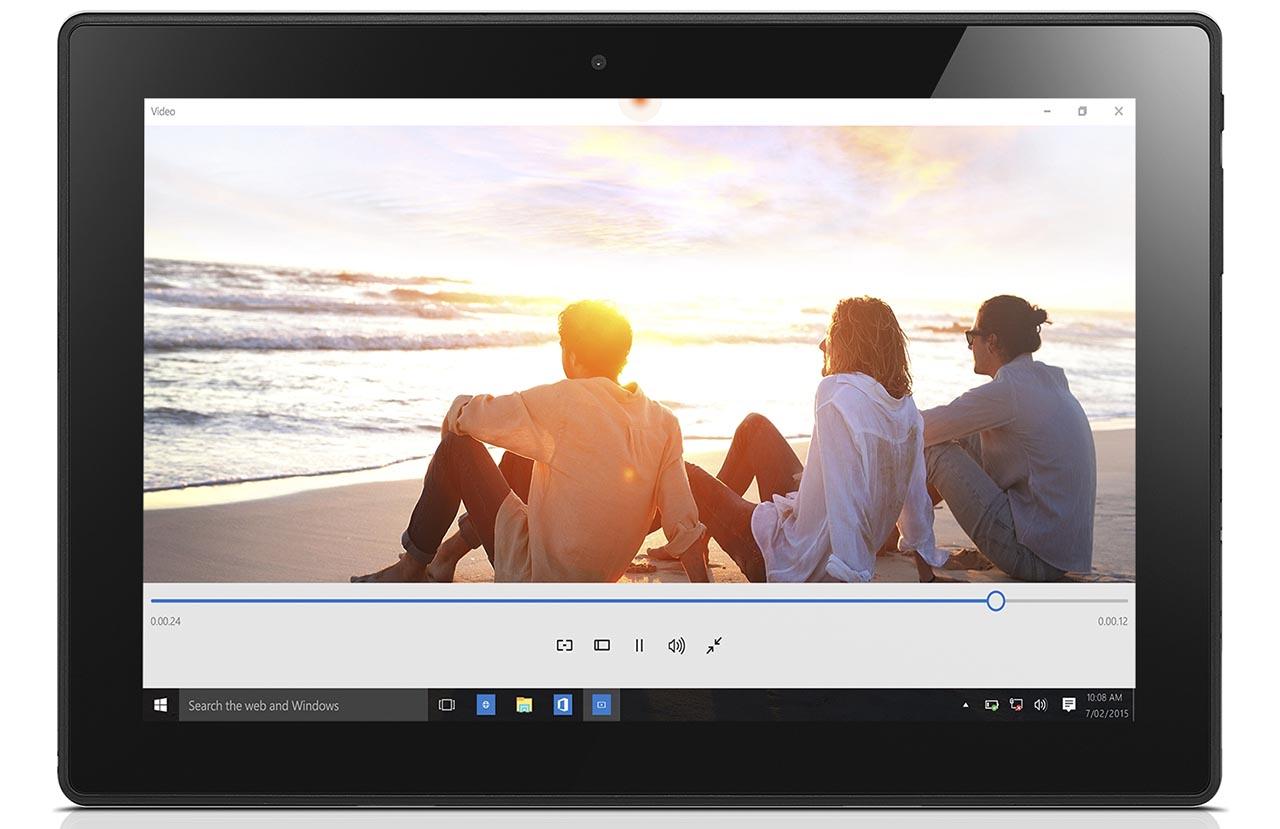Viewport: 1280px width, 829px height.
Task: Pause the video playback
Action: 639,646
